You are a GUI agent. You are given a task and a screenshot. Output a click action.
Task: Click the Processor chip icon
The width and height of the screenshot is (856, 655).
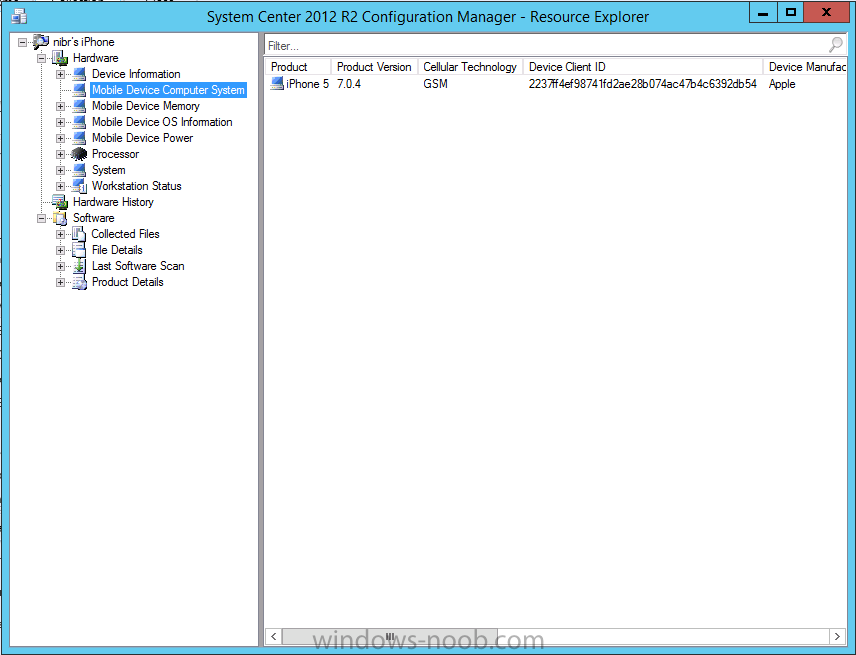79,154
